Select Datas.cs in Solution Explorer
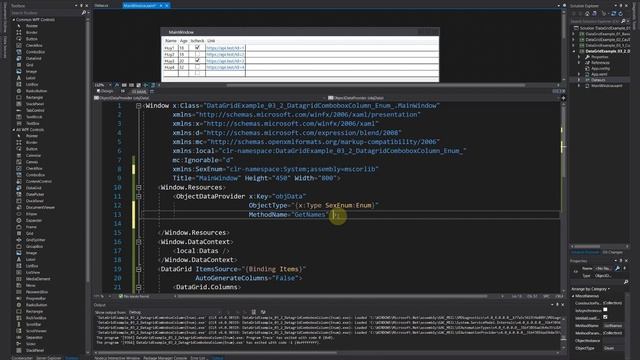640x360 pixels. 598,80
